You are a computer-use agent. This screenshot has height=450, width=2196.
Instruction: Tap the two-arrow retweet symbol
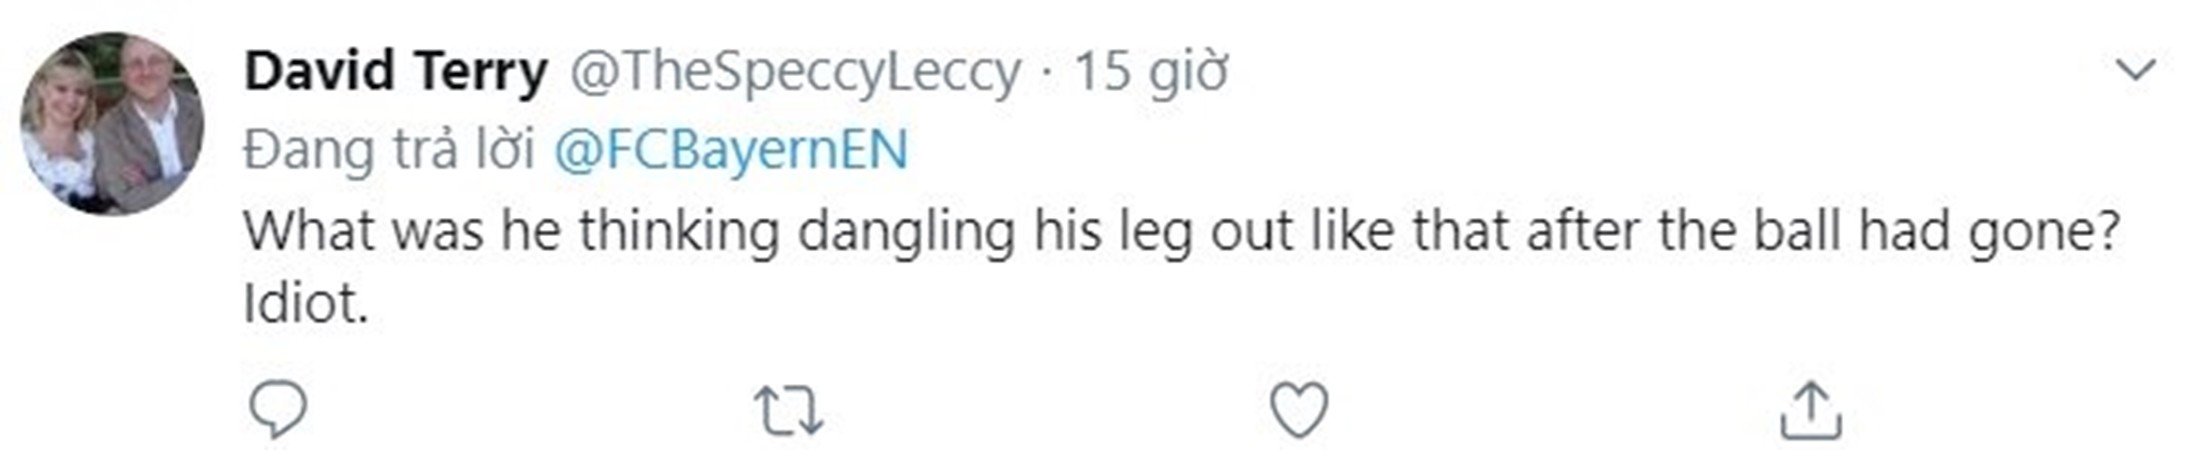pyautogui.click(x=788, y=410)
